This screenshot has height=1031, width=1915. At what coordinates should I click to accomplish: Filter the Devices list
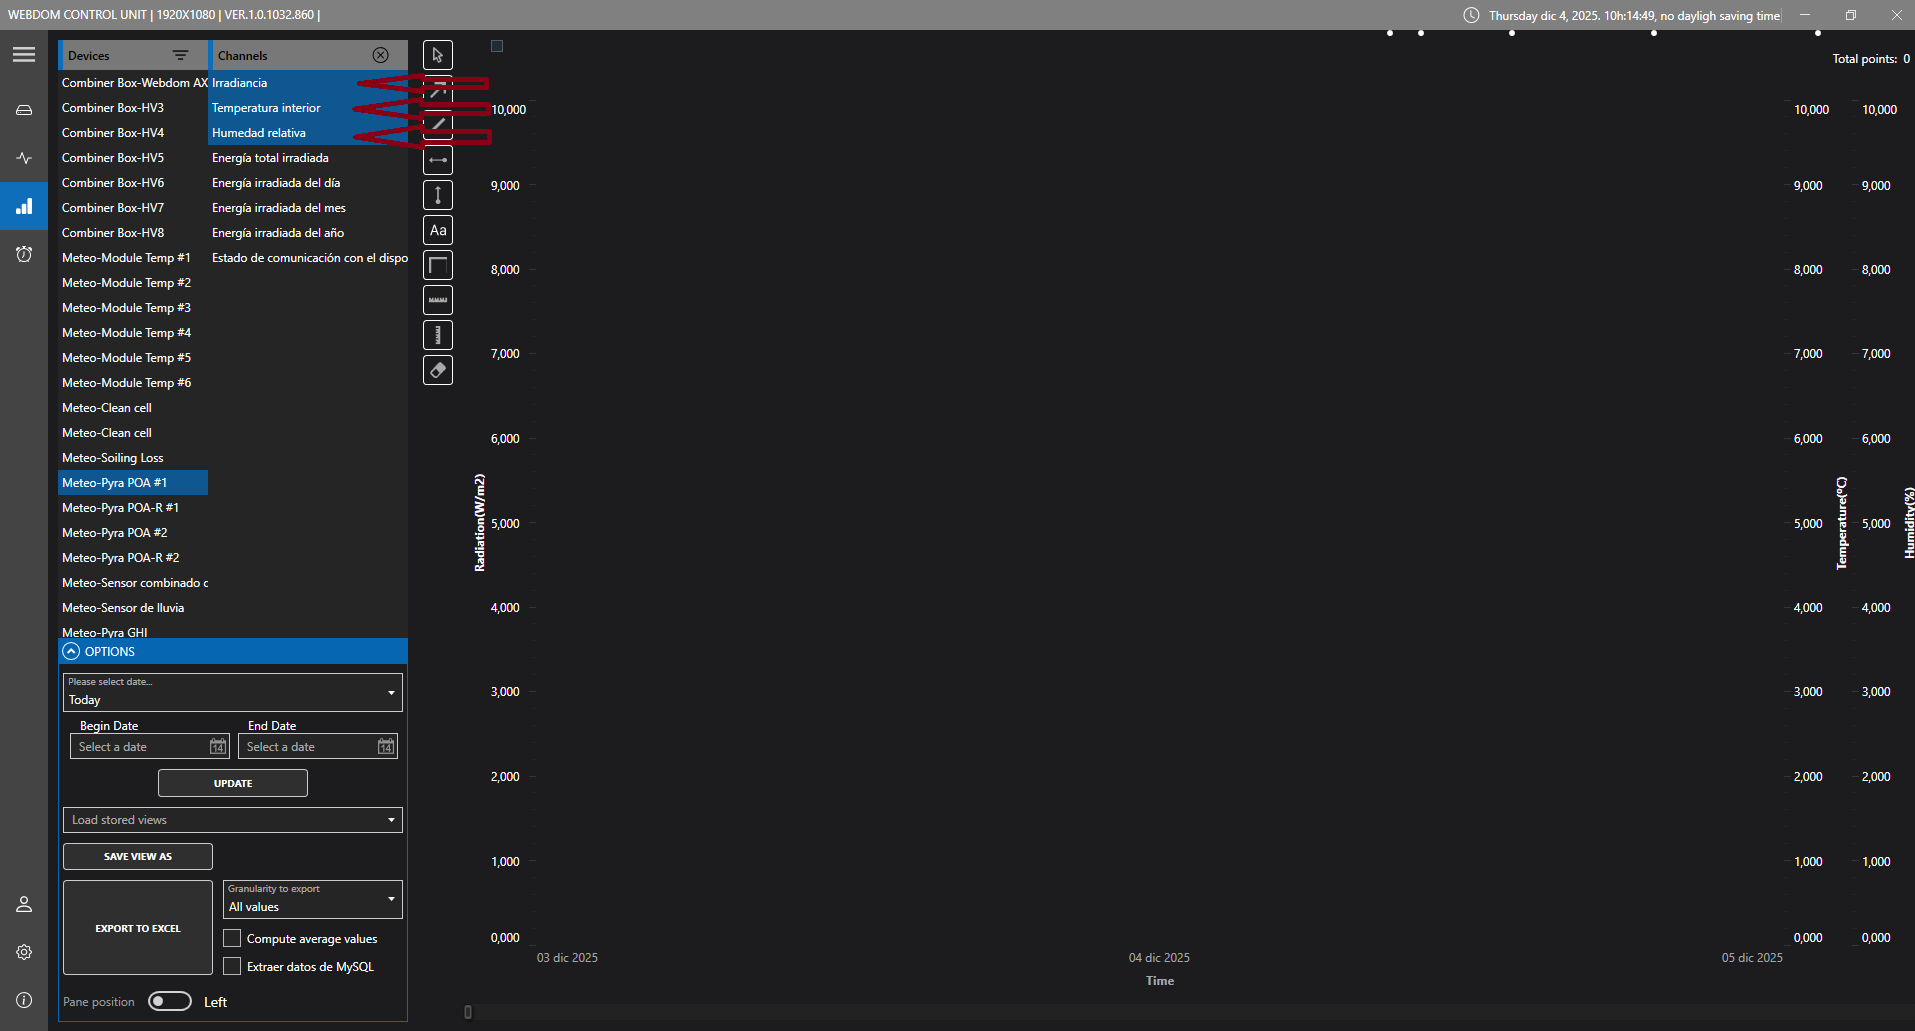pos(180,55)
